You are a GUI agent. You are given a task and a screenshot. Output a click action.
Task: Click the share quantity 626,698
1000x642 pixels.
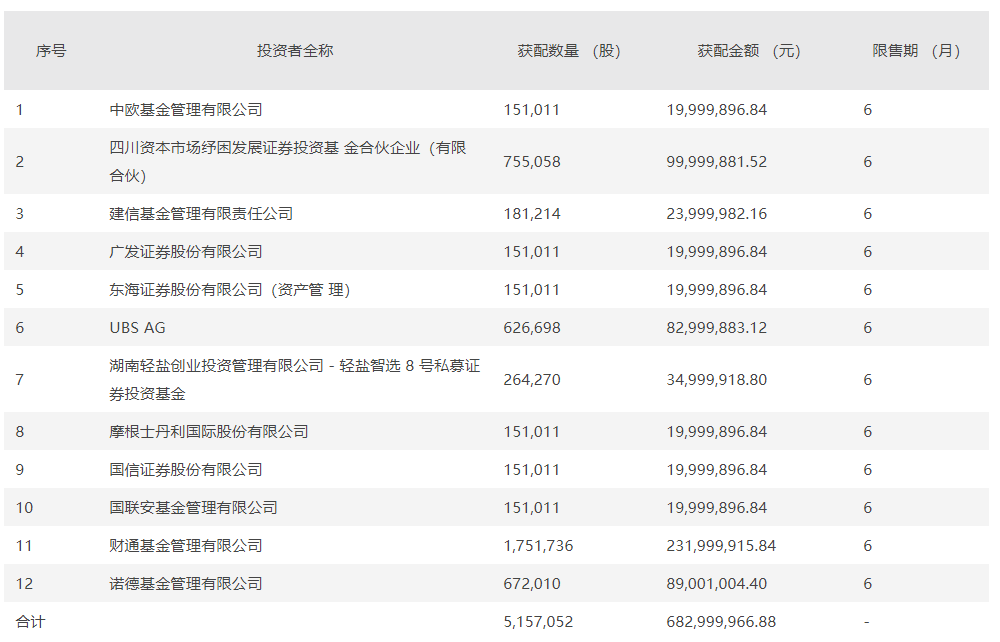click(532, 328)
